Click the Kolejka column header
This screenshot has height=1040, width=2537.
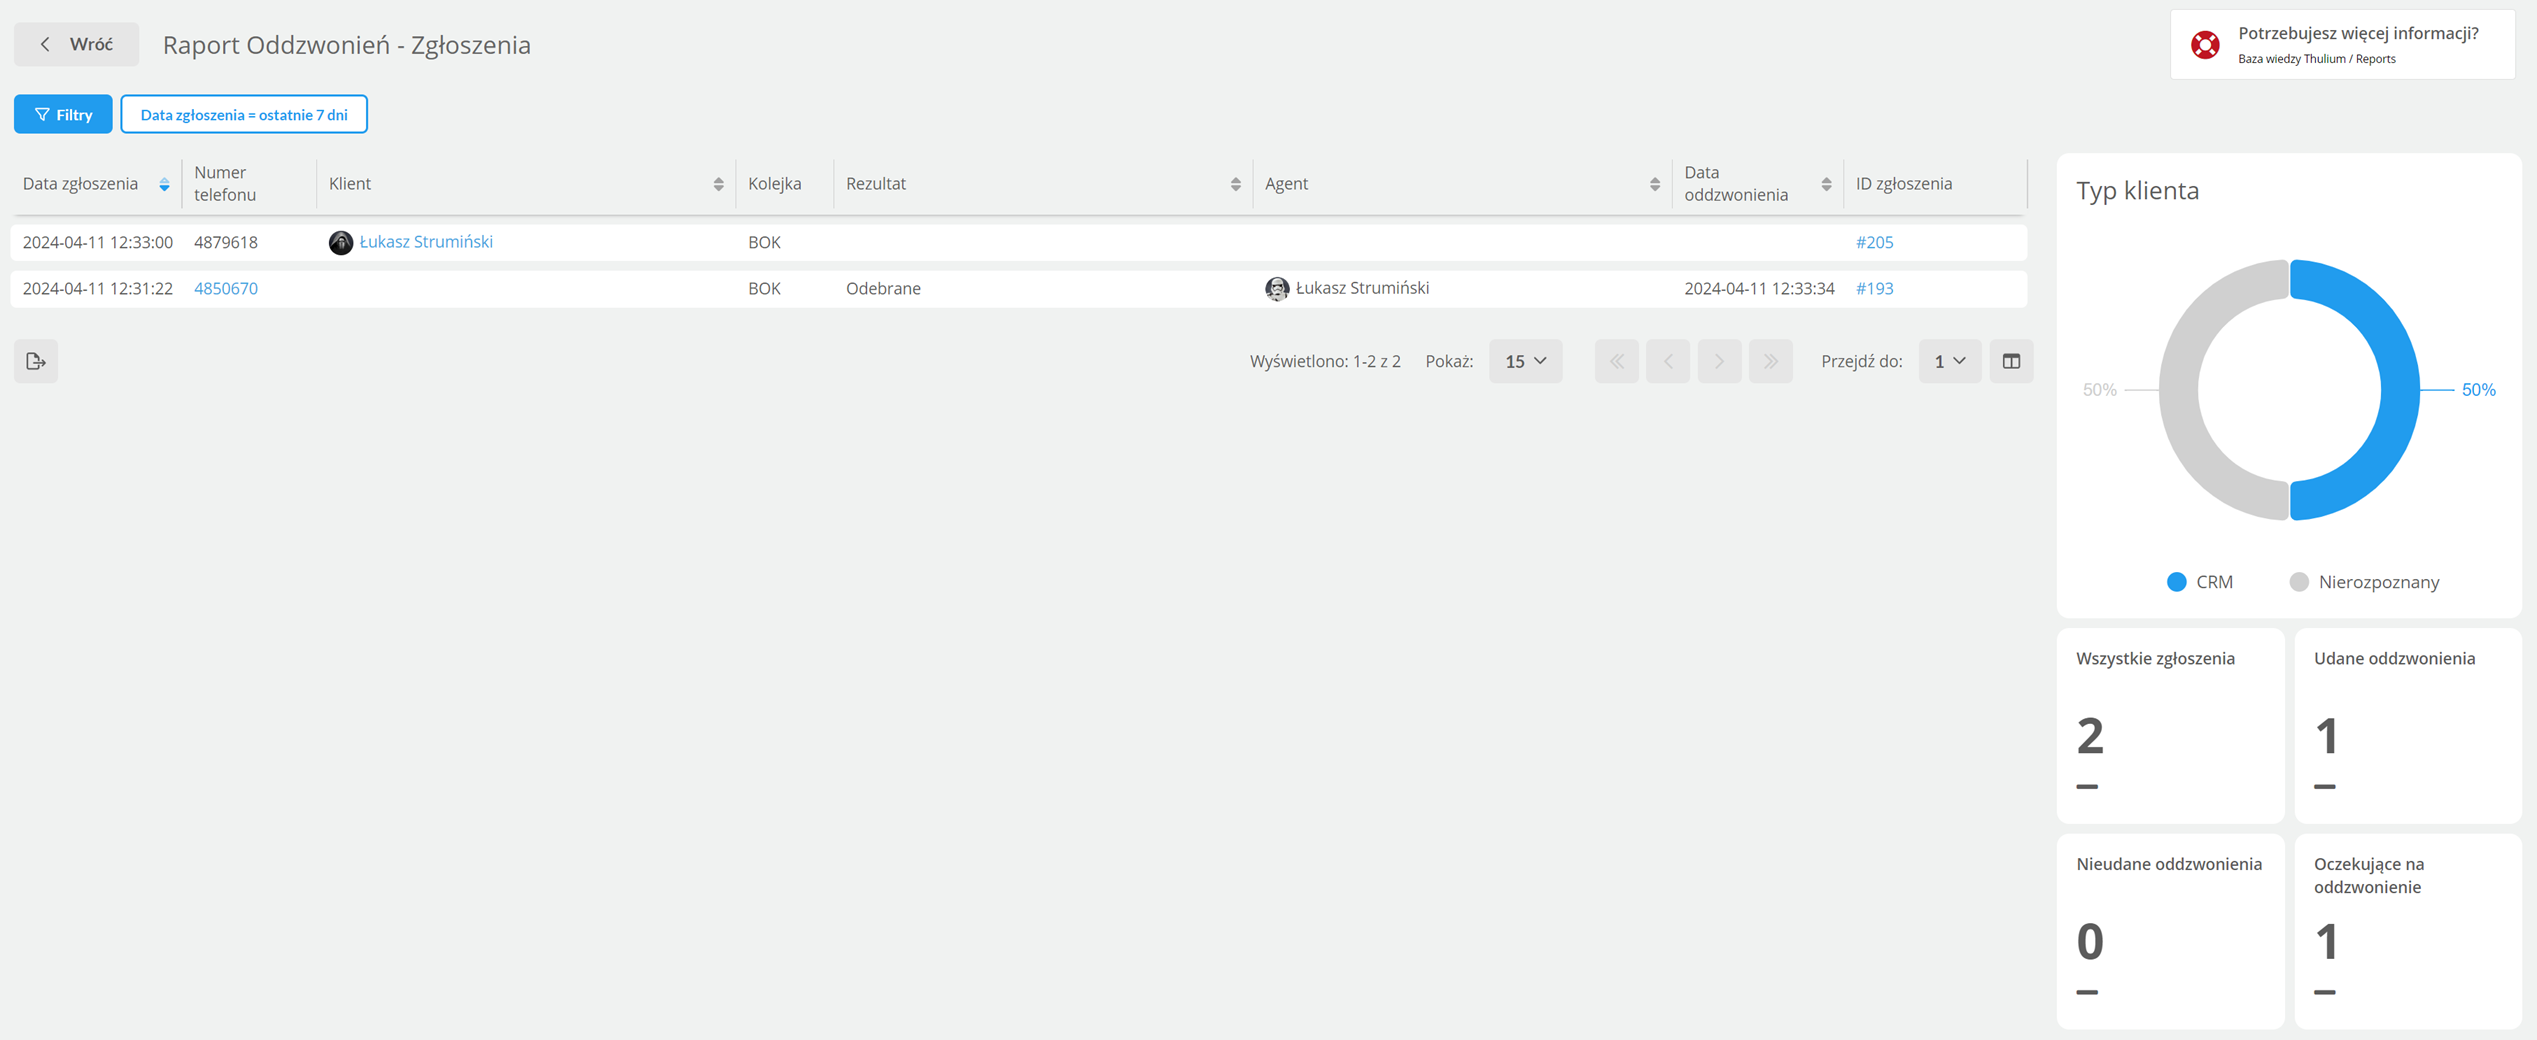(x=774, y=184)
